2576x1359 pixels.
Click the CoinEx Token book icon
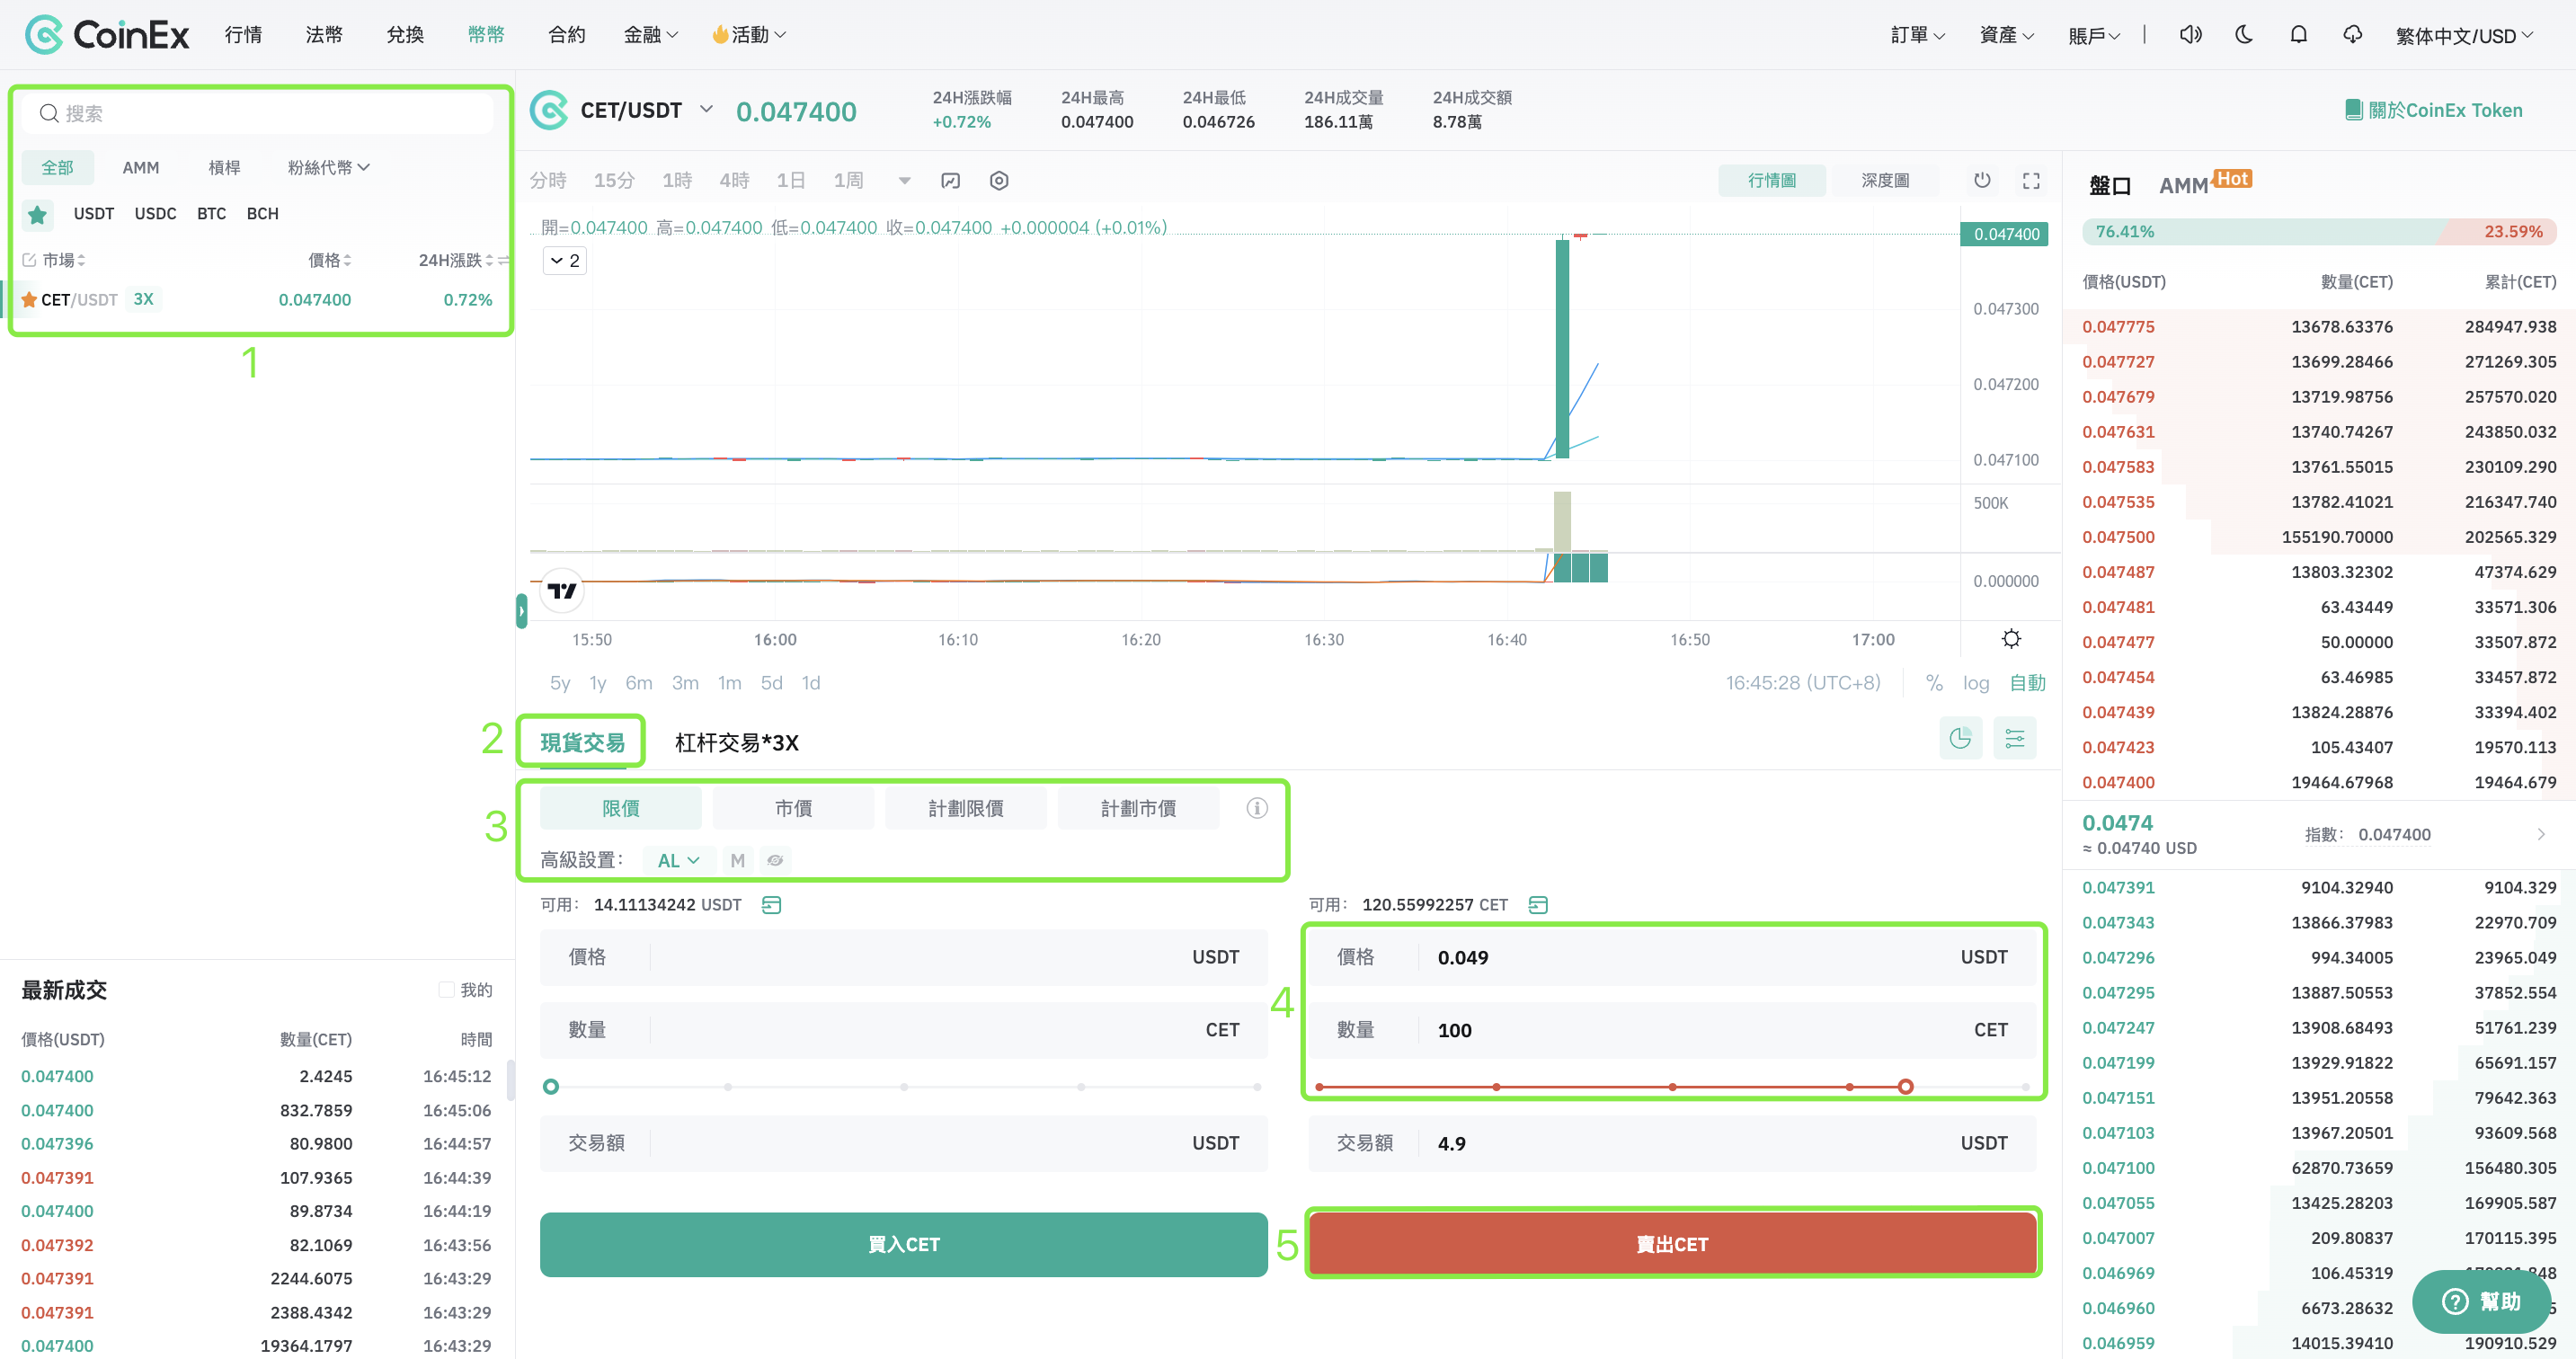coord(2353,110)
